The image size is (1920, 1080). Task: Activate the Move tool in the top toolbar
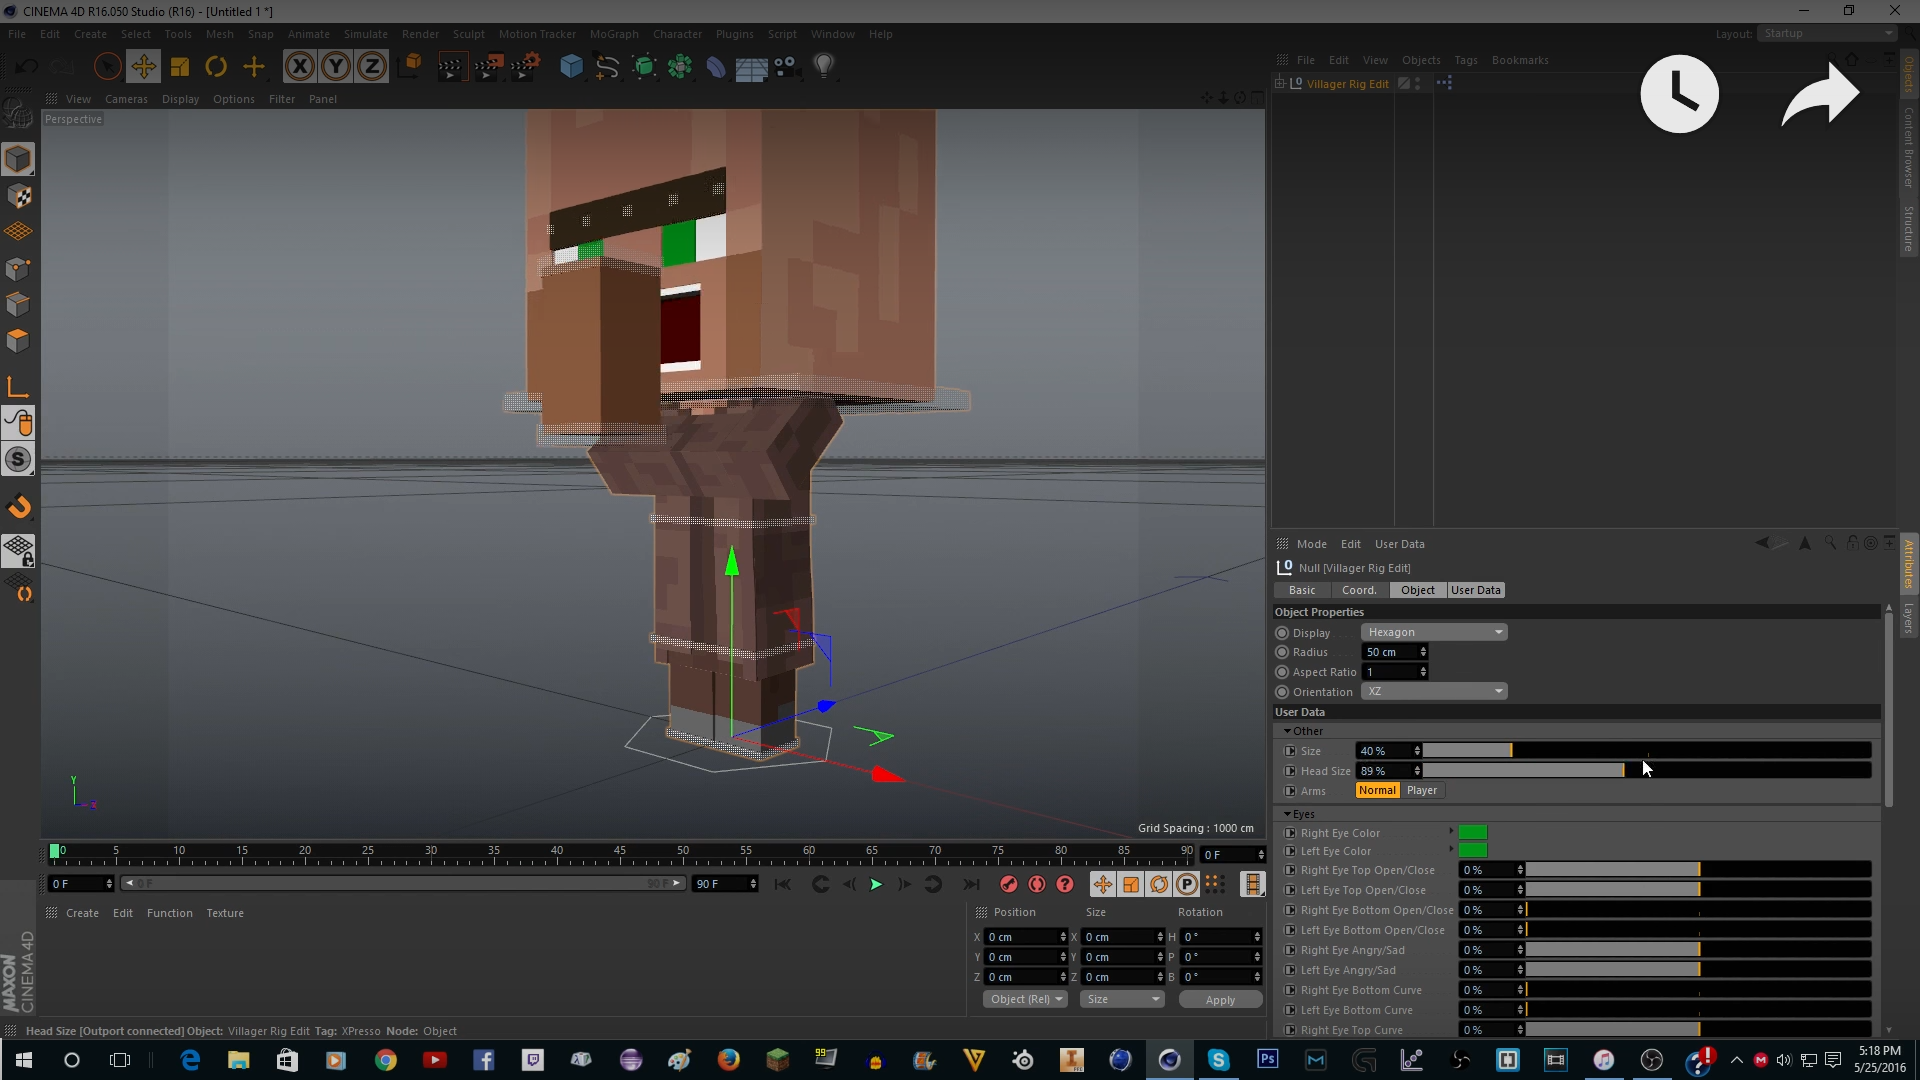point(143,67)
